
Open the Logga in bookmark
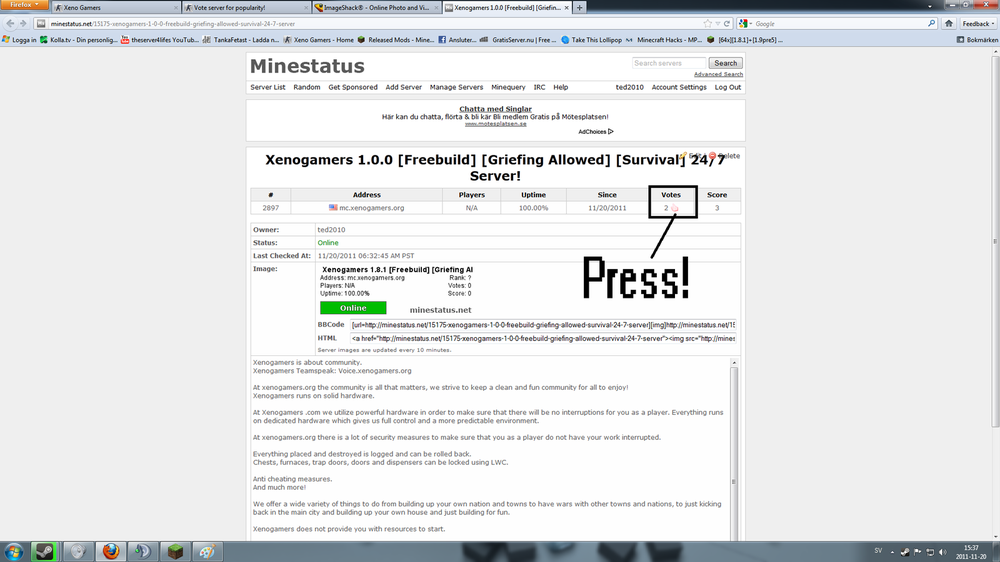click(x=20, y=40)
